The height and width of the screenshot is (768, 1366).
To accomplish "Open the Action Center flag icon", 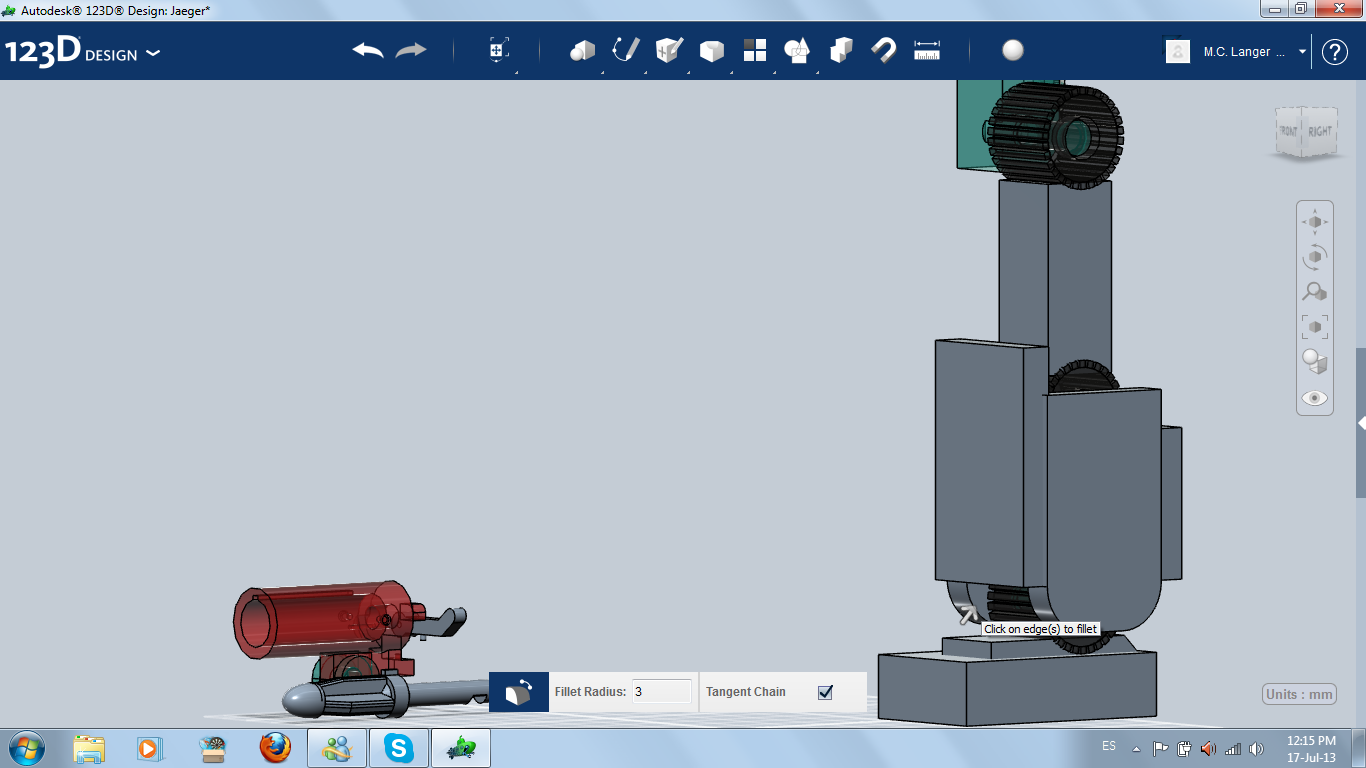I will pos(1160,748).
